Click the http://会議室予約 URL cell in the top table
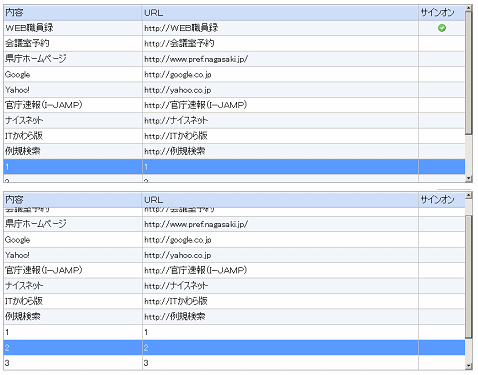The width and height of the screenshot is (478, 375). click(x=280, y=43)
